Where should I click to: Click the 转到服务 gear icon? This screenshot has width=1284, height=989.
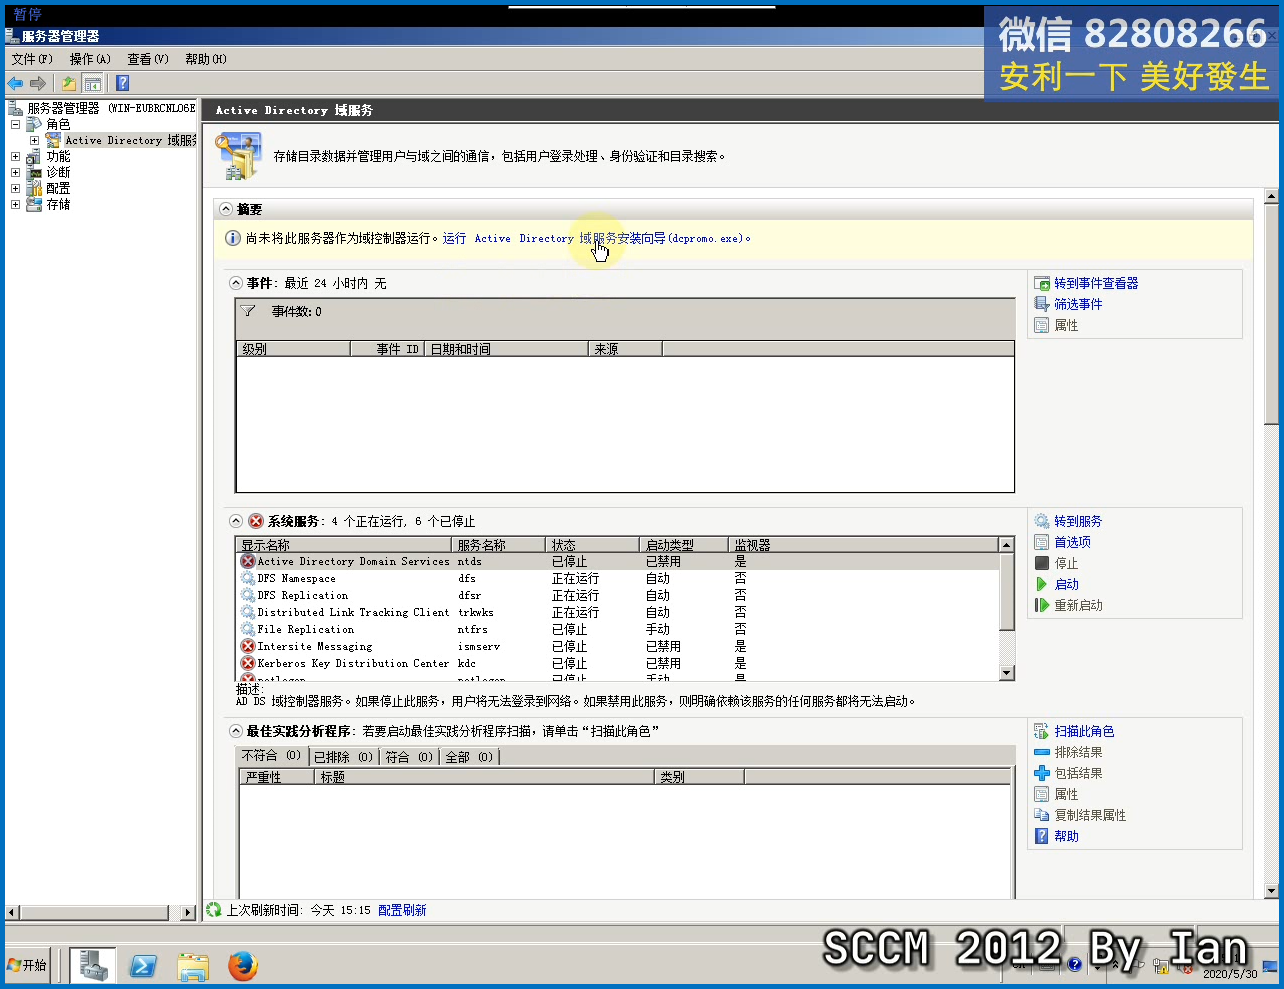click(1041, 521)
